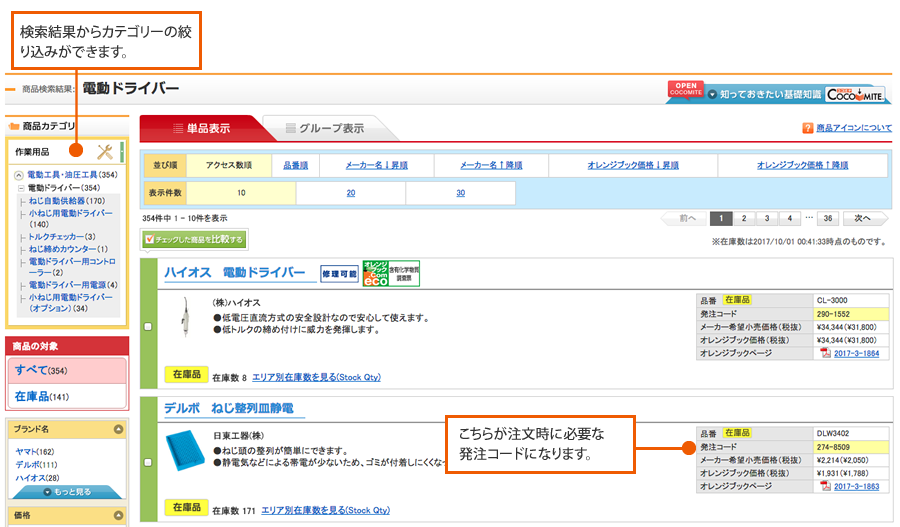The width and height of the screenshot is (900, 527).
Task: Filter brand デルポ(111)
Action: 36,464
